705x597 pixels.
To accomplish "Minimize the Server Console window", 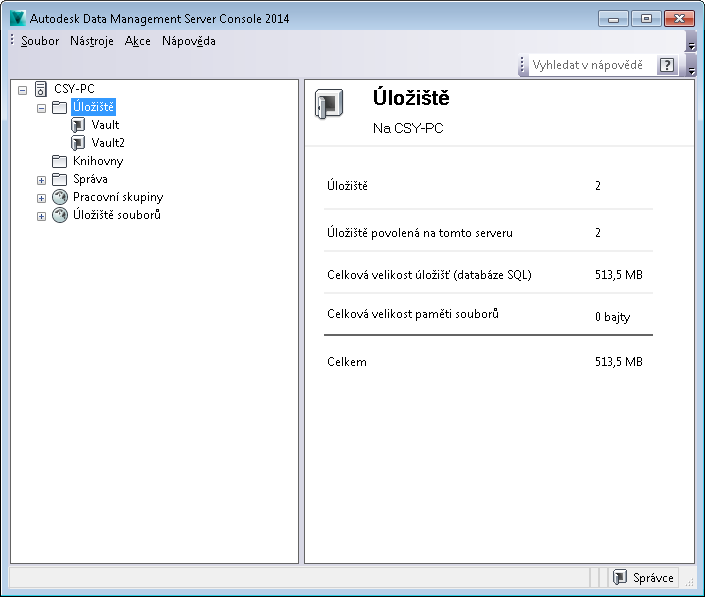I will click(613, 19).
